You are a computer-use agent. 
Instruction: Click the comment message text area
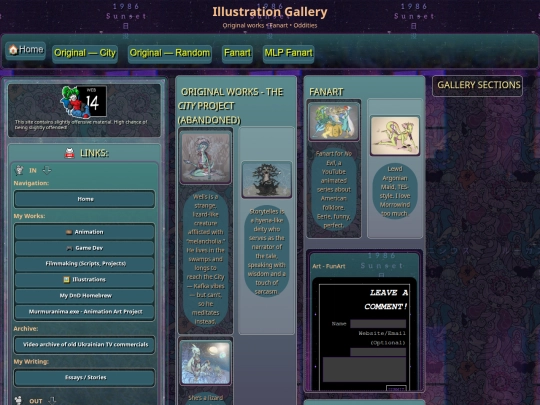364,370
